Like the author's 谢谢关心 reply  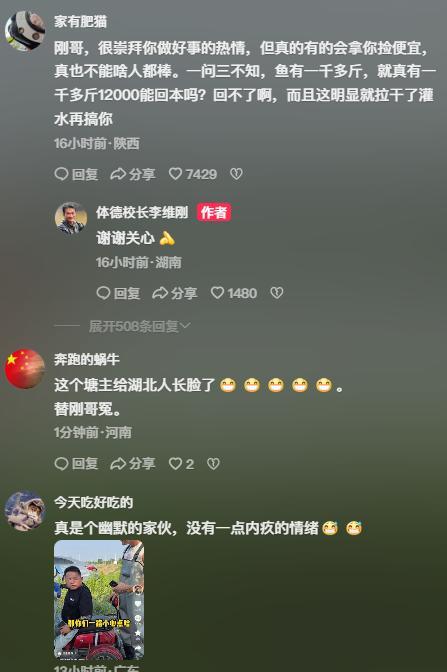pyautogui.click(x=234, y=293)
